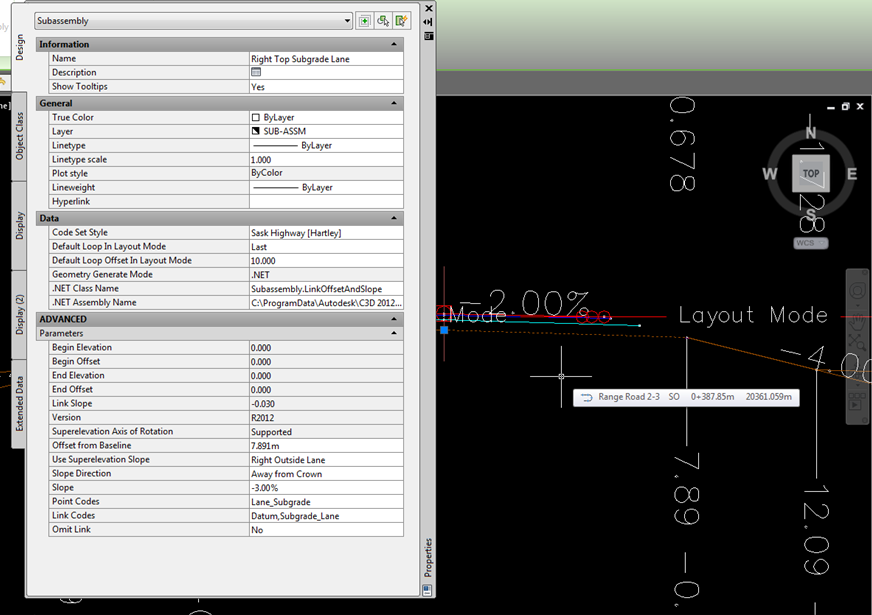Open the Subassembly type dropdown
The image size is (872, 615).
[x=345, y=20]
